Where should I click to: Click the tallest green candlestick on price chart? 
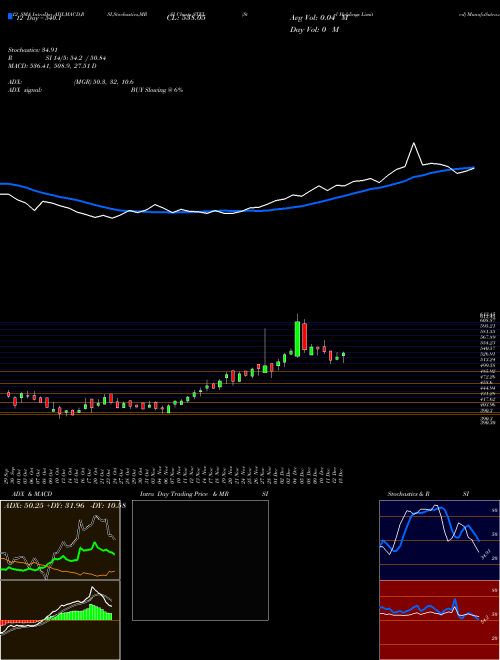tap(298, 339)
